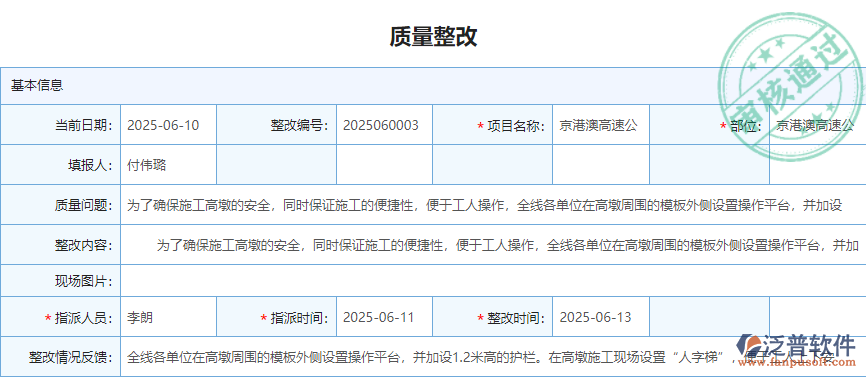Viewport: 866px width, 378px height.
Task: Click the 指派人员 field showing 李朗
Action: click(168, 317)
